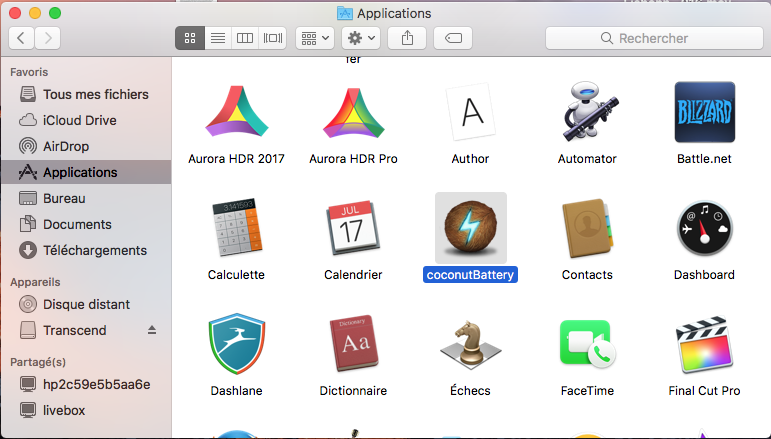Click the Applications folder icon in title bar
Viewport: 771px width, 439px height.
(x=345, y=13)
